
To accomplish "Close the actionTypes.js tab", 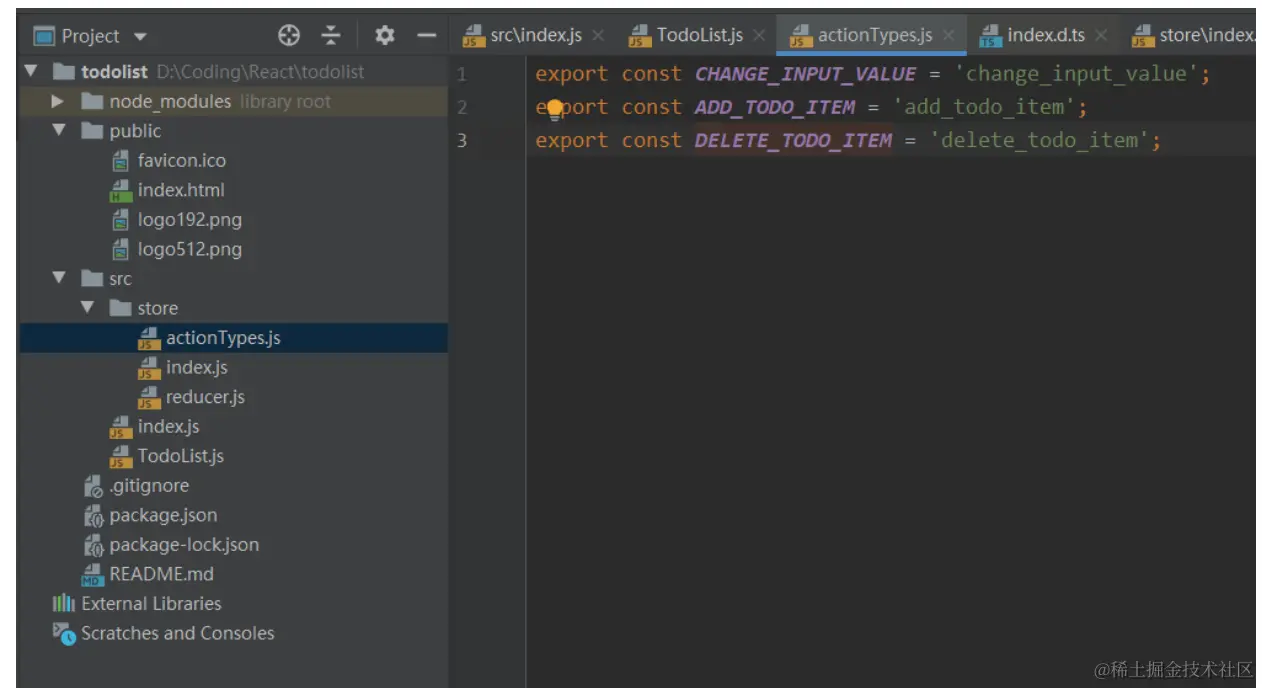I will click(x=948, y=36).
